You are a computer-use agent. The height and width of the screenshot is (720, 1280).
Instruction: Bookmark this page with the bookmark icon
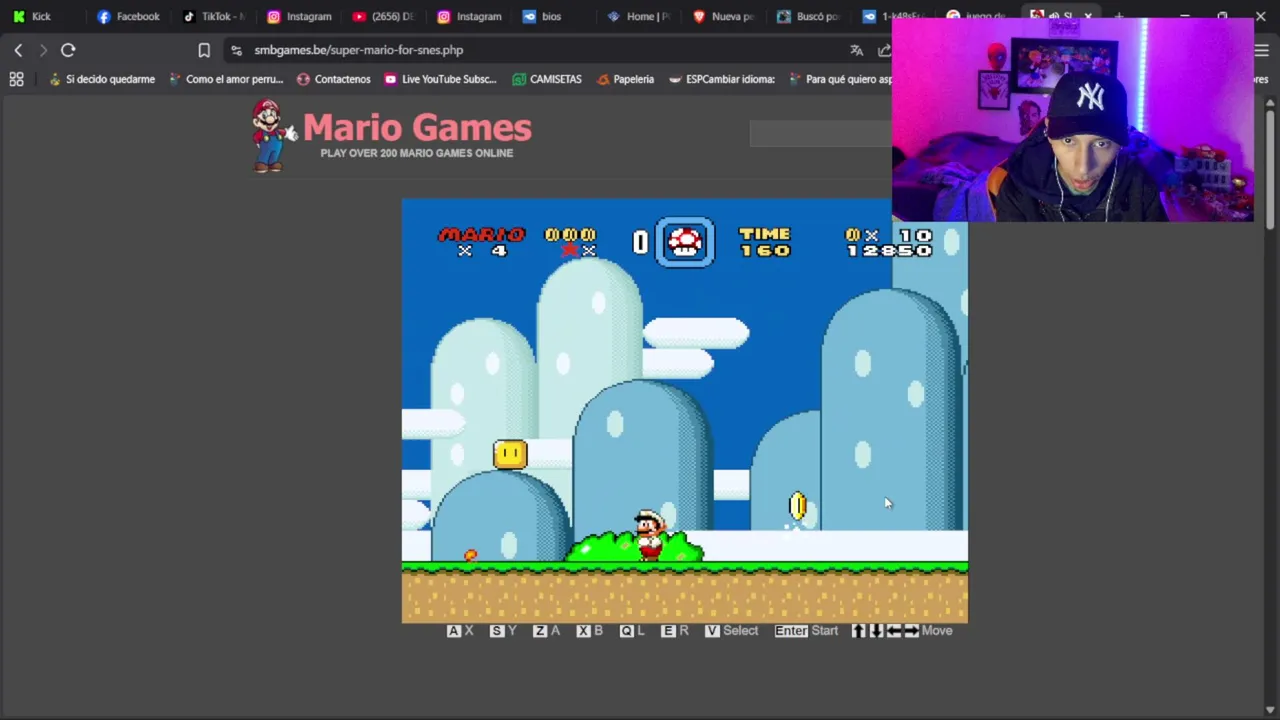pos(204,50)
